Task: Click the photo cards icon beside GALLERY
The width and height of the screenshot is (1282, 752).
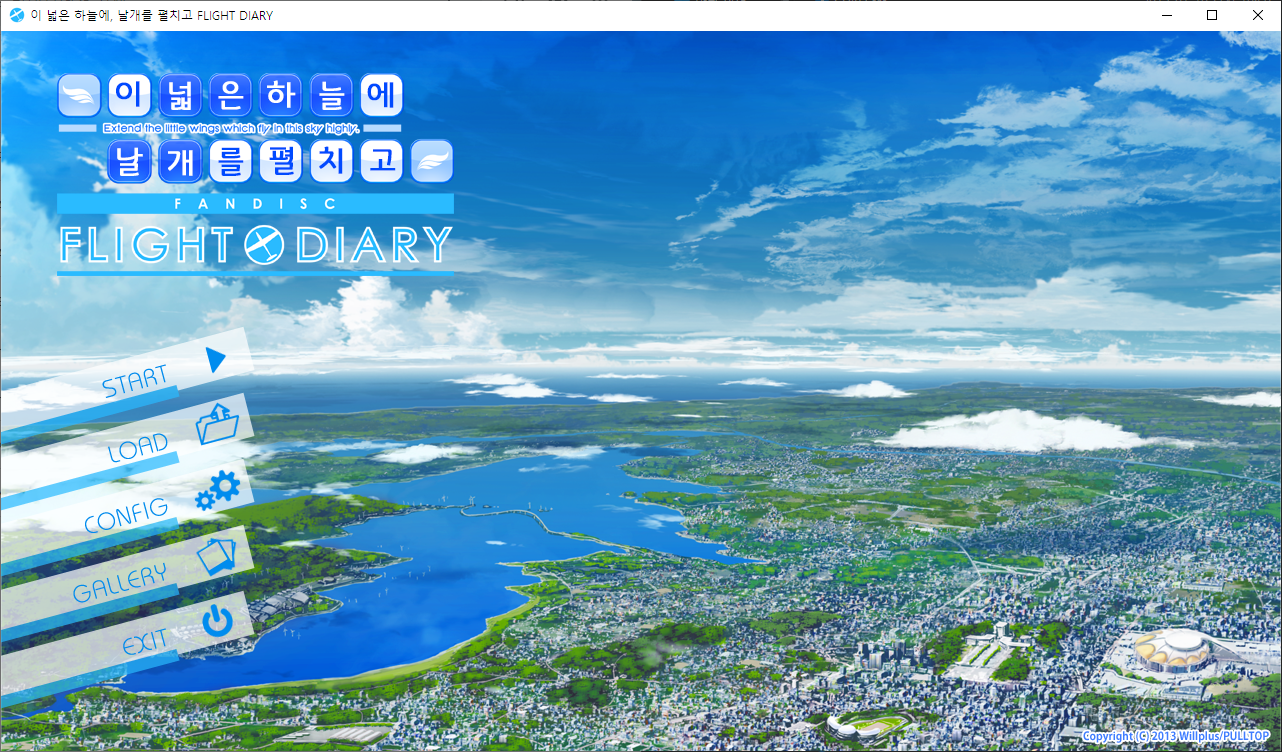Action: pyautogui.click(x=217, y=555)
